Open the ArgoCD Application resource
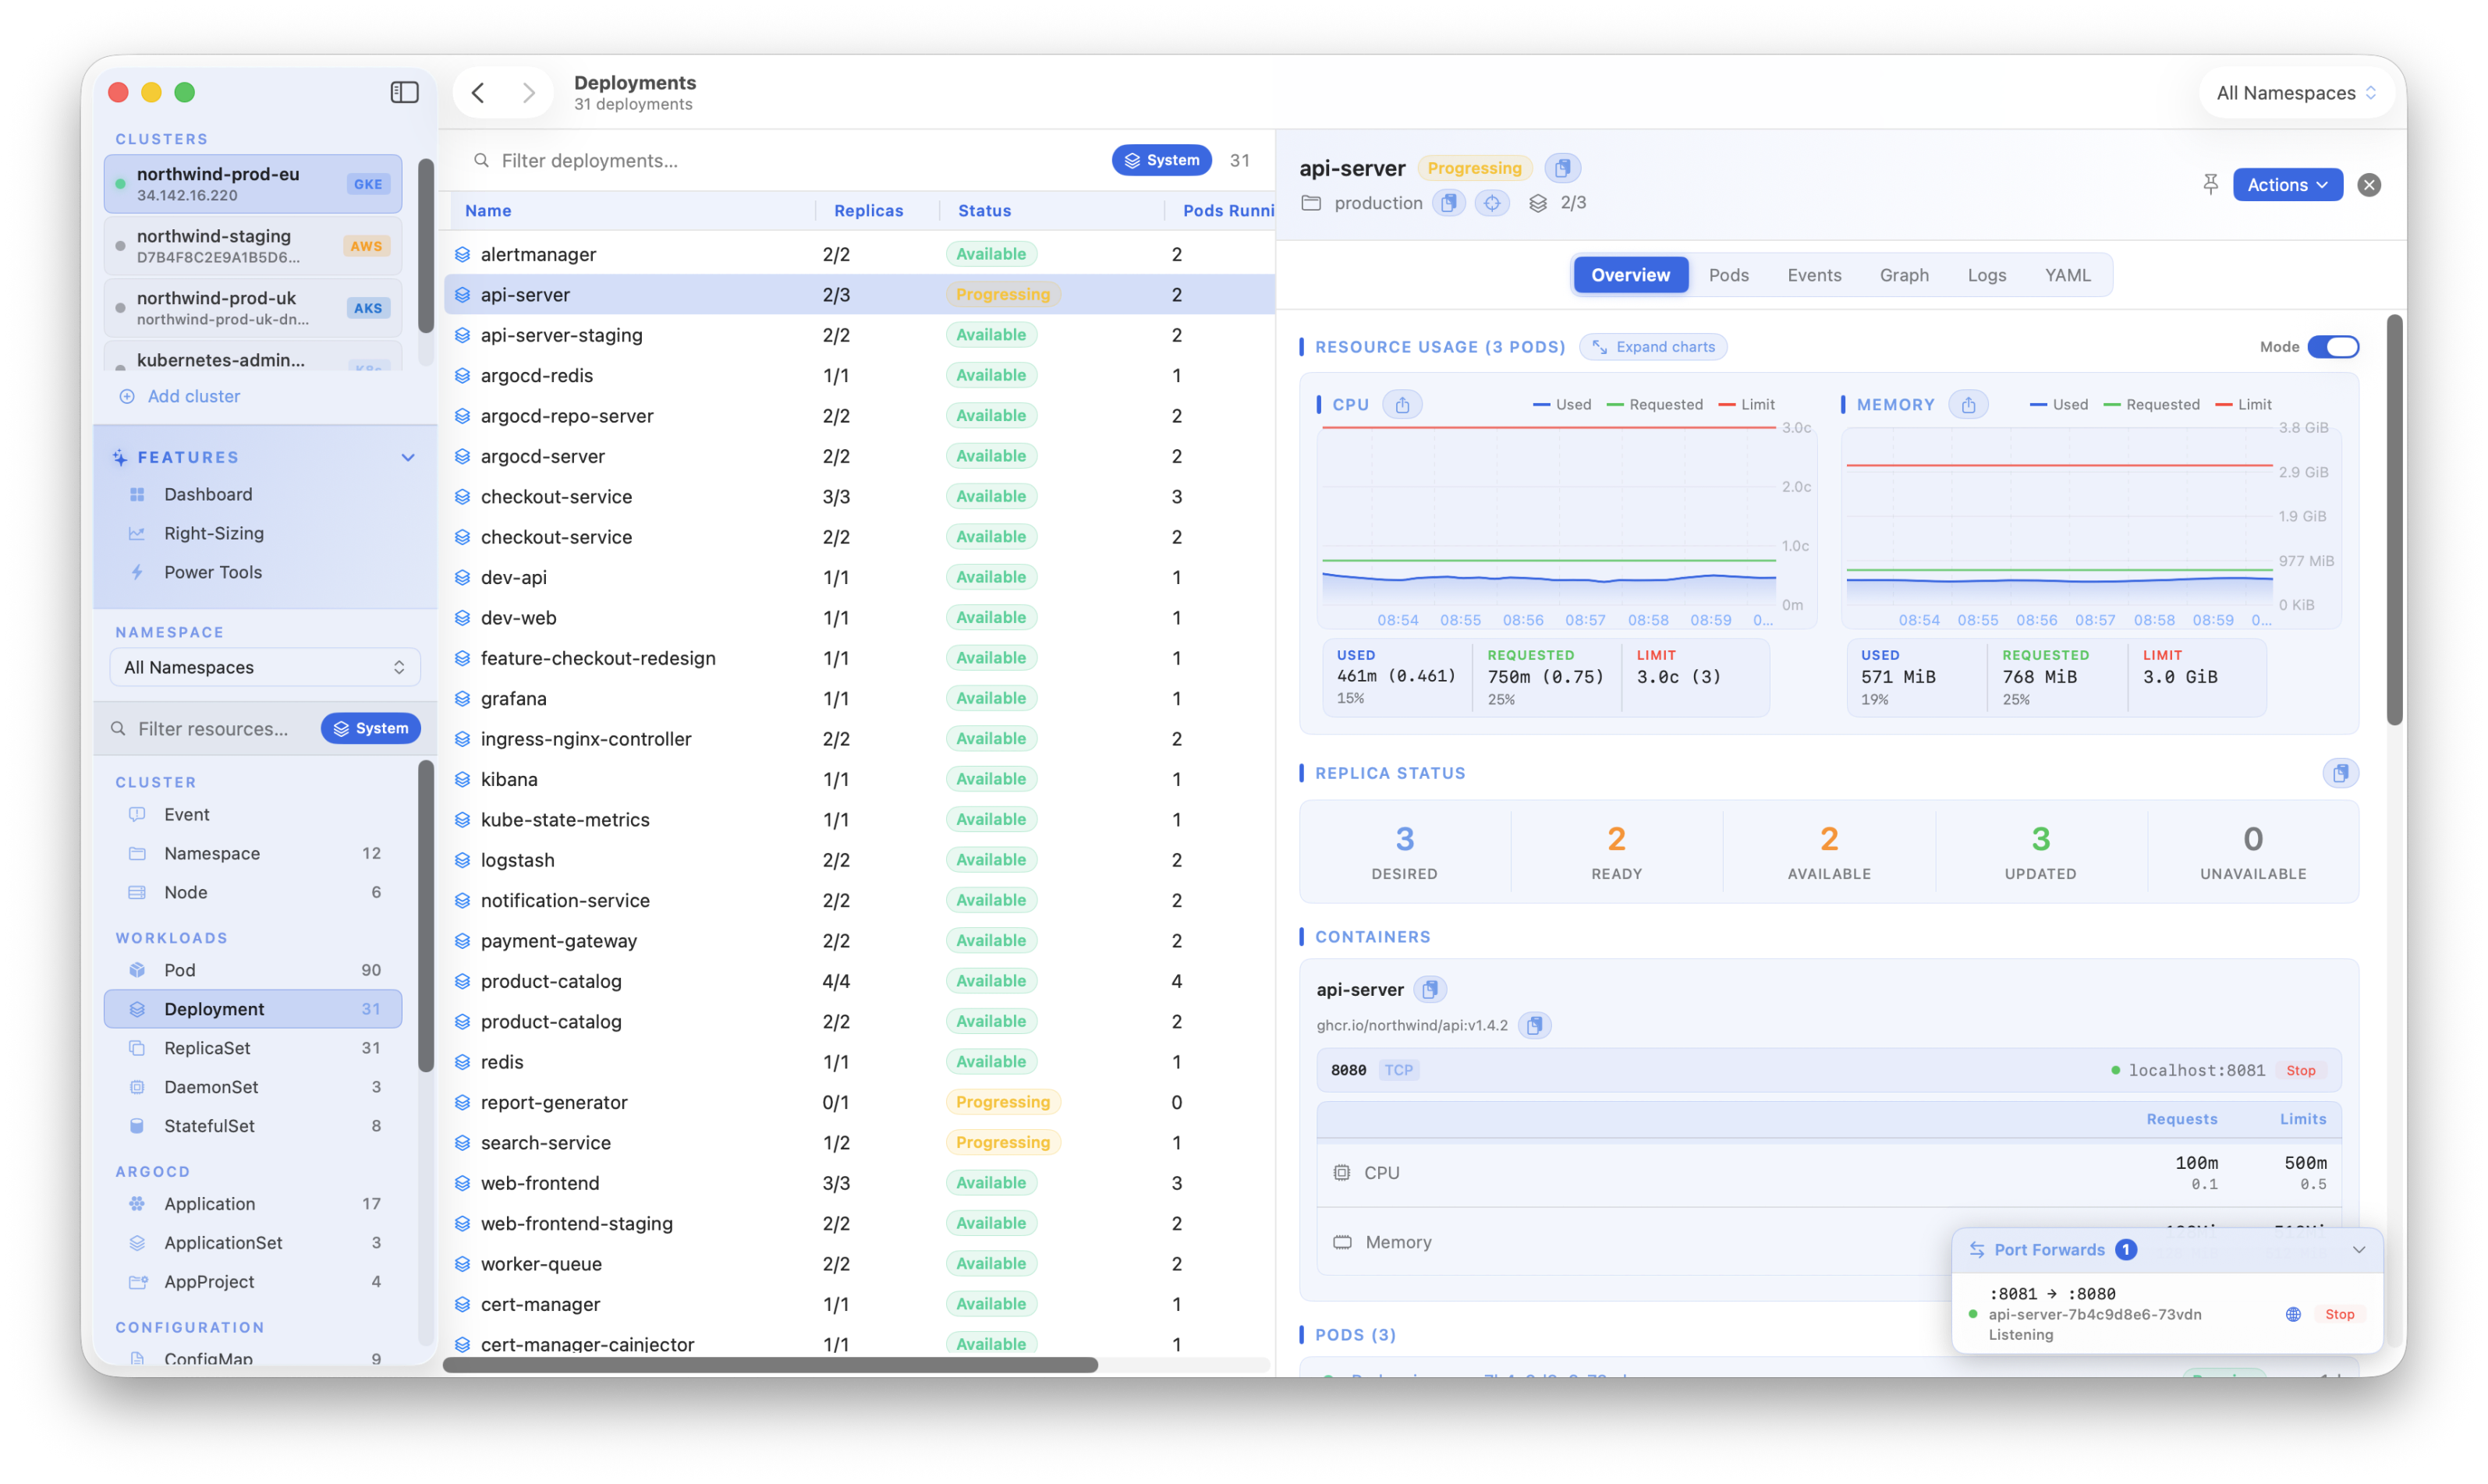This screenshot has width=2488, height=1484. pyautogui.click(x=254, y=1204)
